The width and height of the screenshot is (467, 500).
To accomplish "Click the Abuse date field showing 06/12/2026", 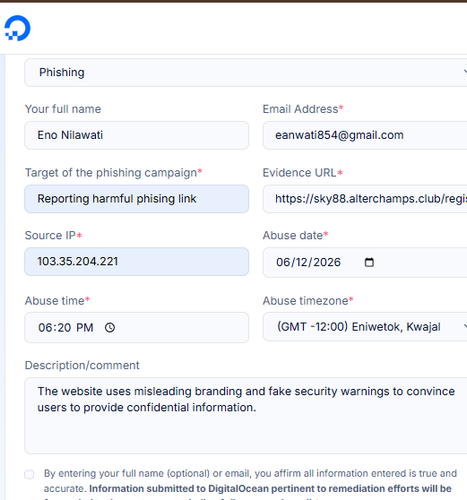I will (365, 262).
